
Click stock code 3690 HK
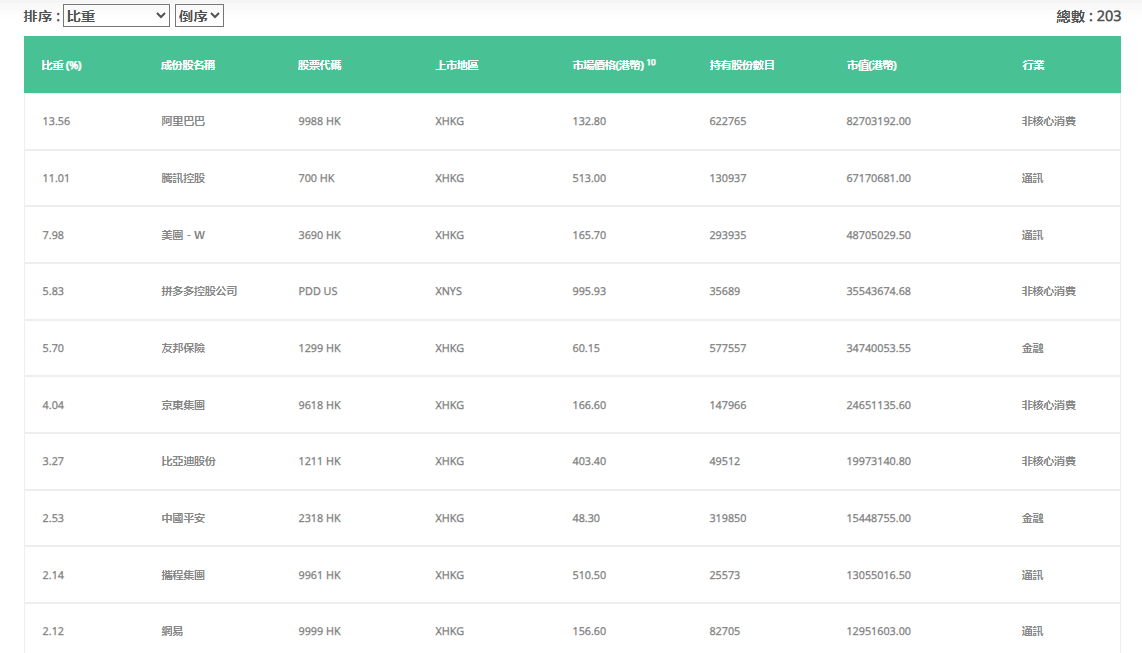point(320,235)
